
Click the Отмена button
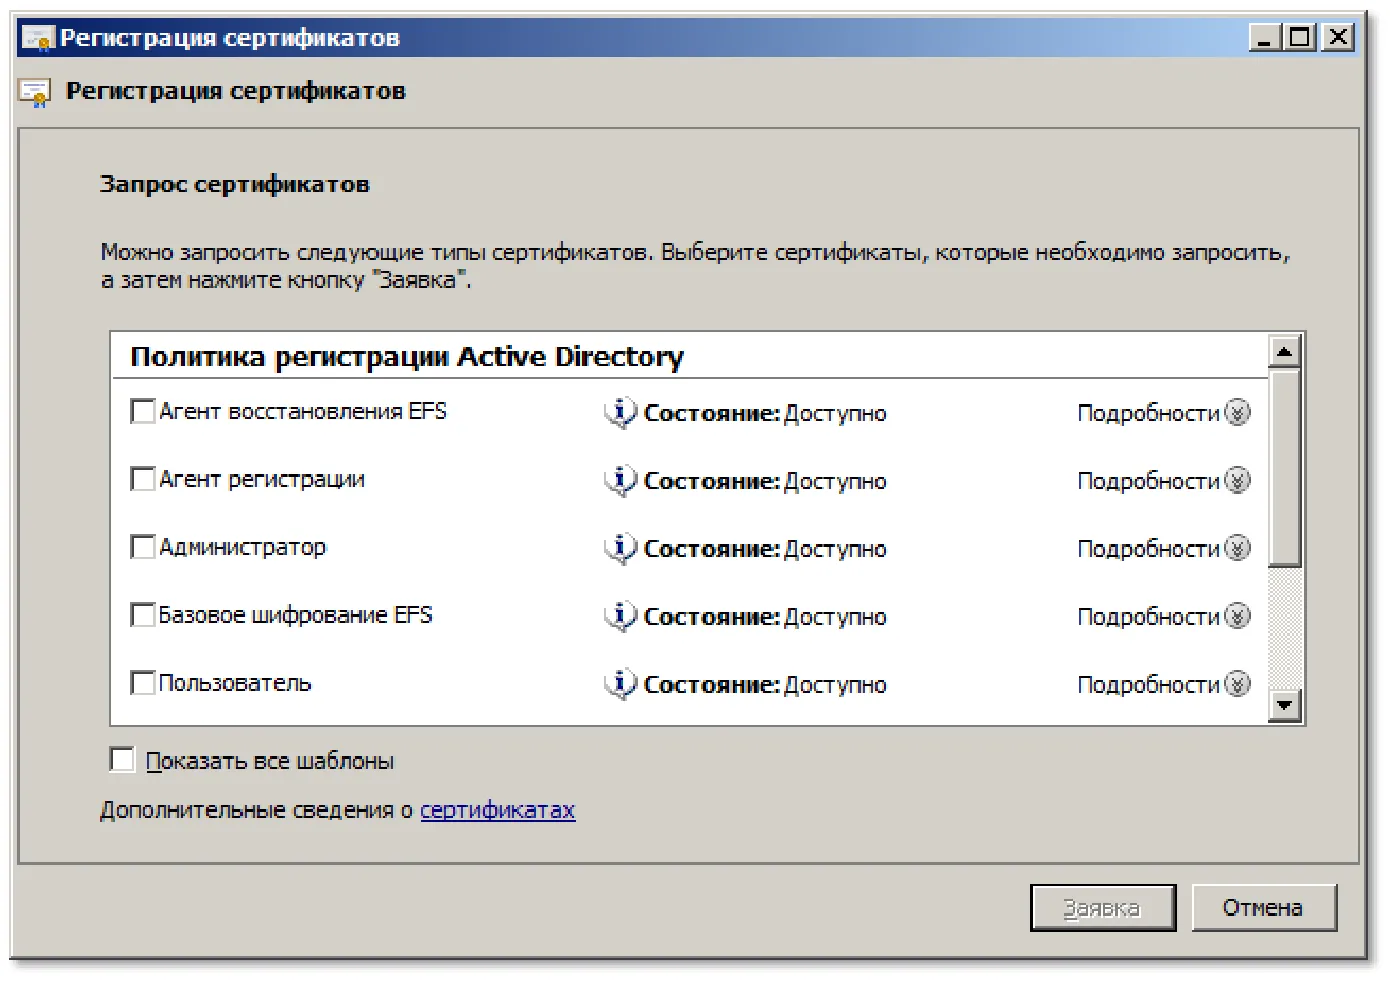point(1264,908)
